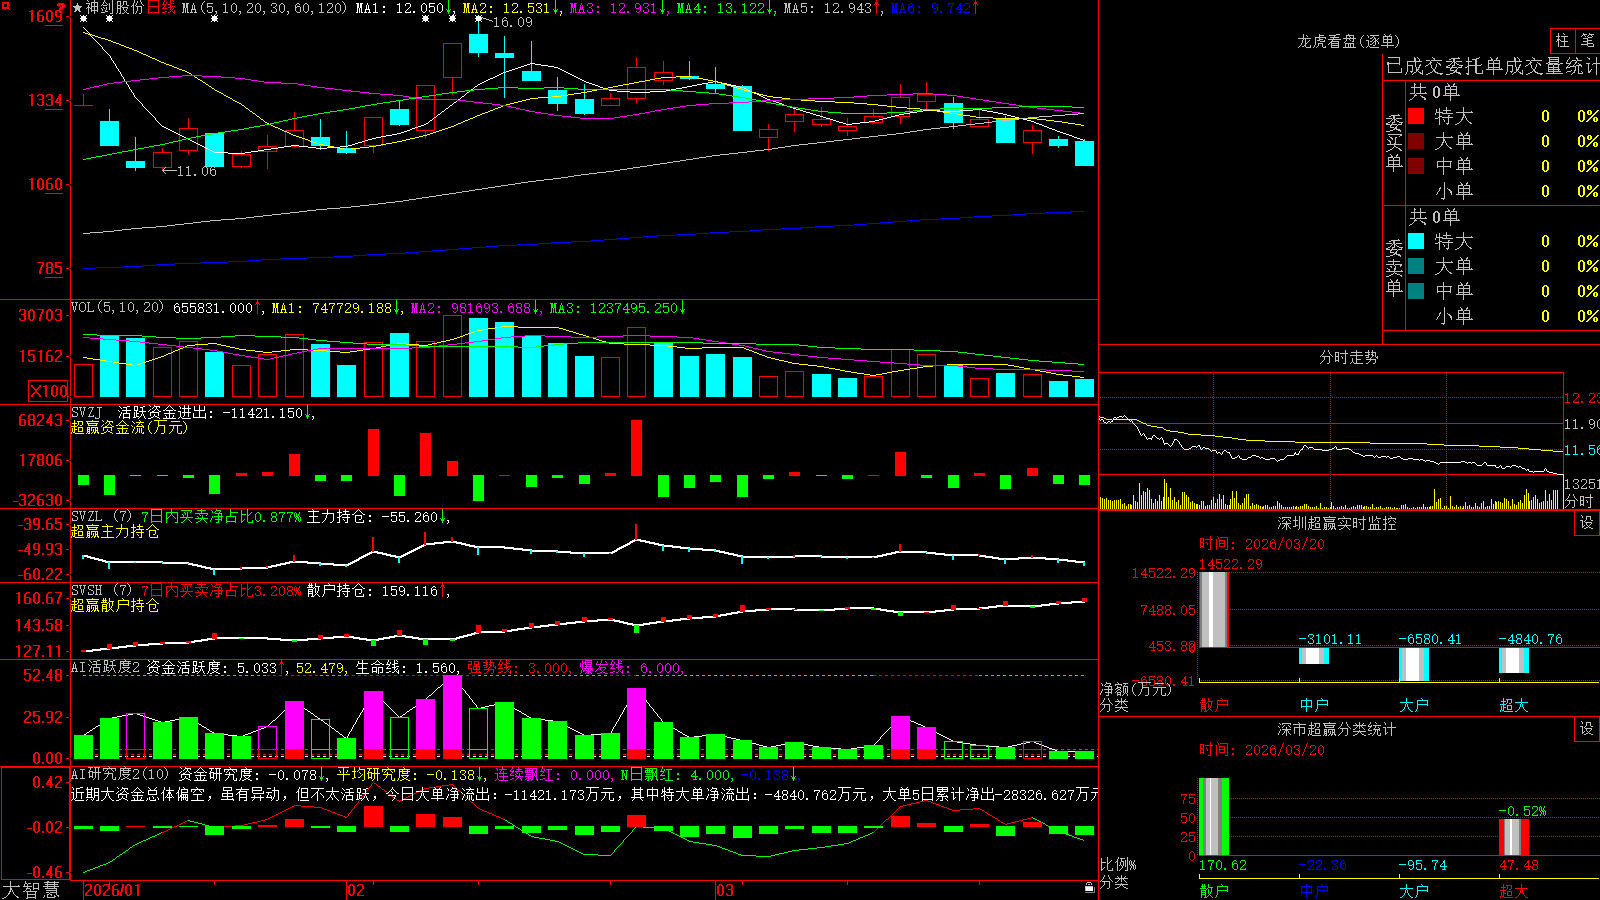This screenshot has height=900, width=1600.
Task: Click the 大智慧 logo in bottom-left
Action: pyautogui.click(x=31, y=890)
